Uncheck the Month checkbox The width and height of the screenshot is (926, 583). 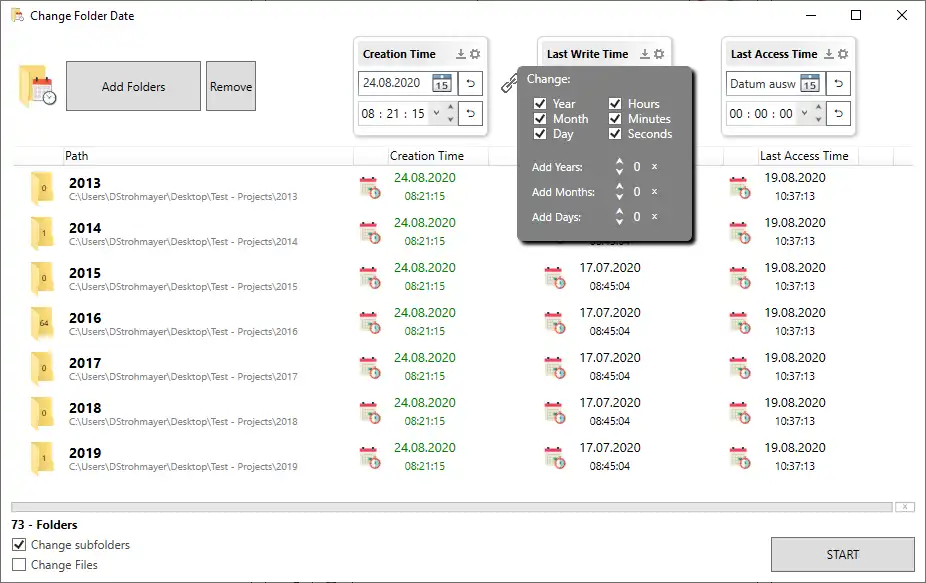pyautogui.click(x=540, y=119)
